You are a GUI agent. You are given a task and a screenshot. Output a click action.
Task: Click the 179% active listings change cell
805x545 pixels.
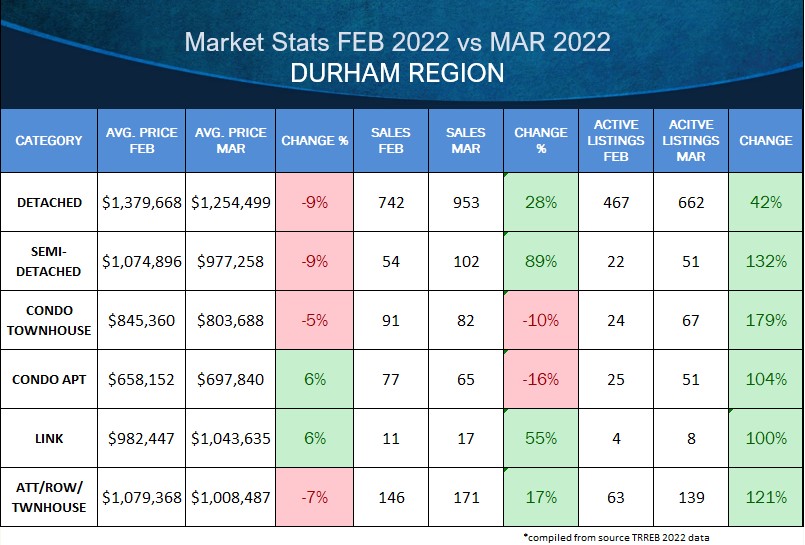(x=765, y=320)
